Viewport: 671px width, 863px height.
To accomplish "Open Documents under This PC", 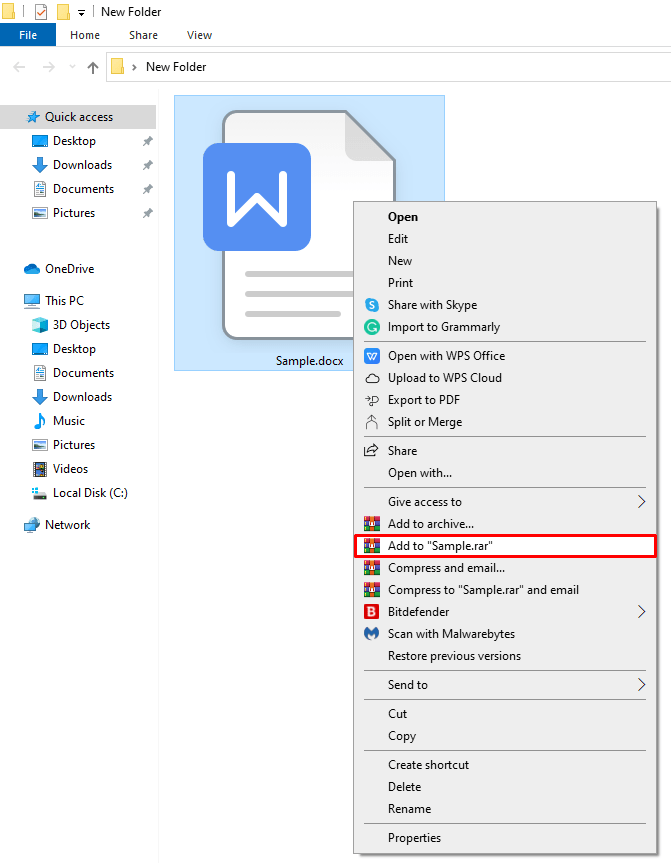I will [x=83, y=373].
